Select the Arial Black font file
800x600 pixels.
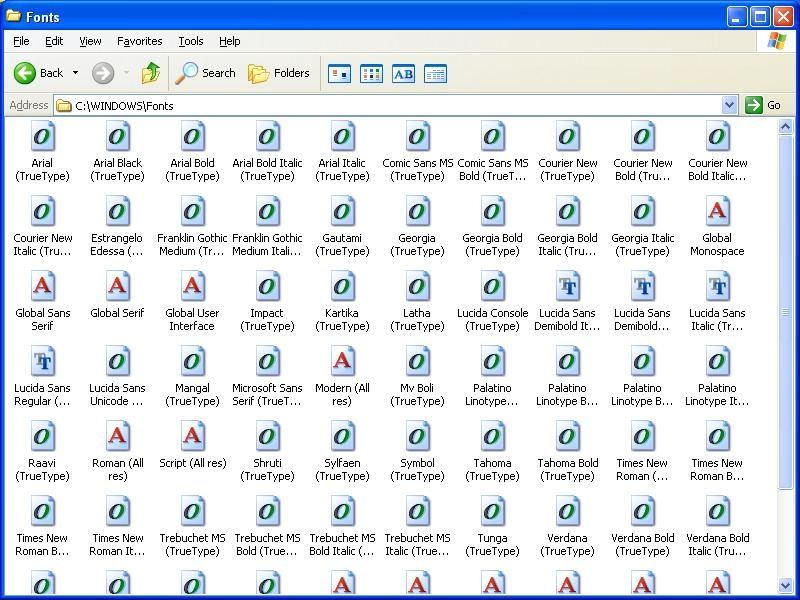pyautogui.click(x=117, y=152)
